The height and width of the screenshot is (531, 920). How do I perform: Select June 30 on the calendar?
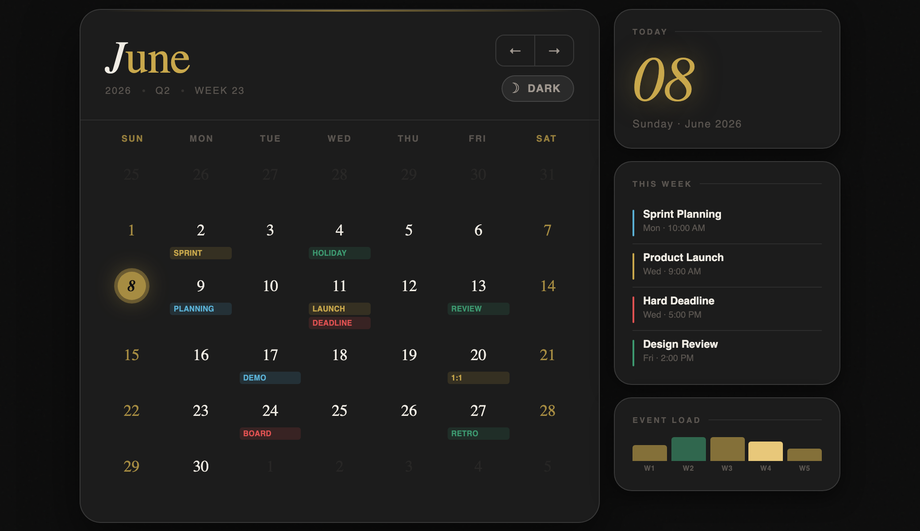201,467
